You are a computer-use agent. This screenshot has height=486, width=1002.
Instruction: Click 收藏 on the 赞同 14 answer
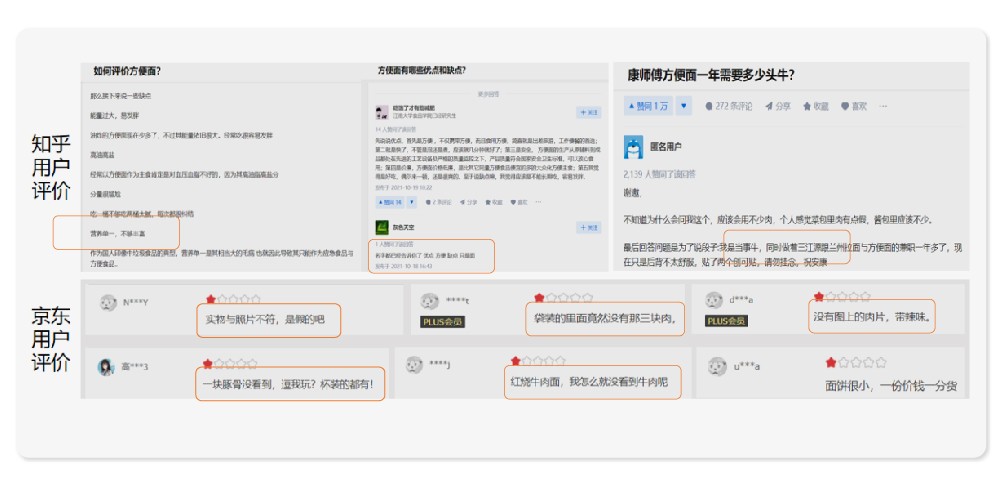tap(494, 202)
